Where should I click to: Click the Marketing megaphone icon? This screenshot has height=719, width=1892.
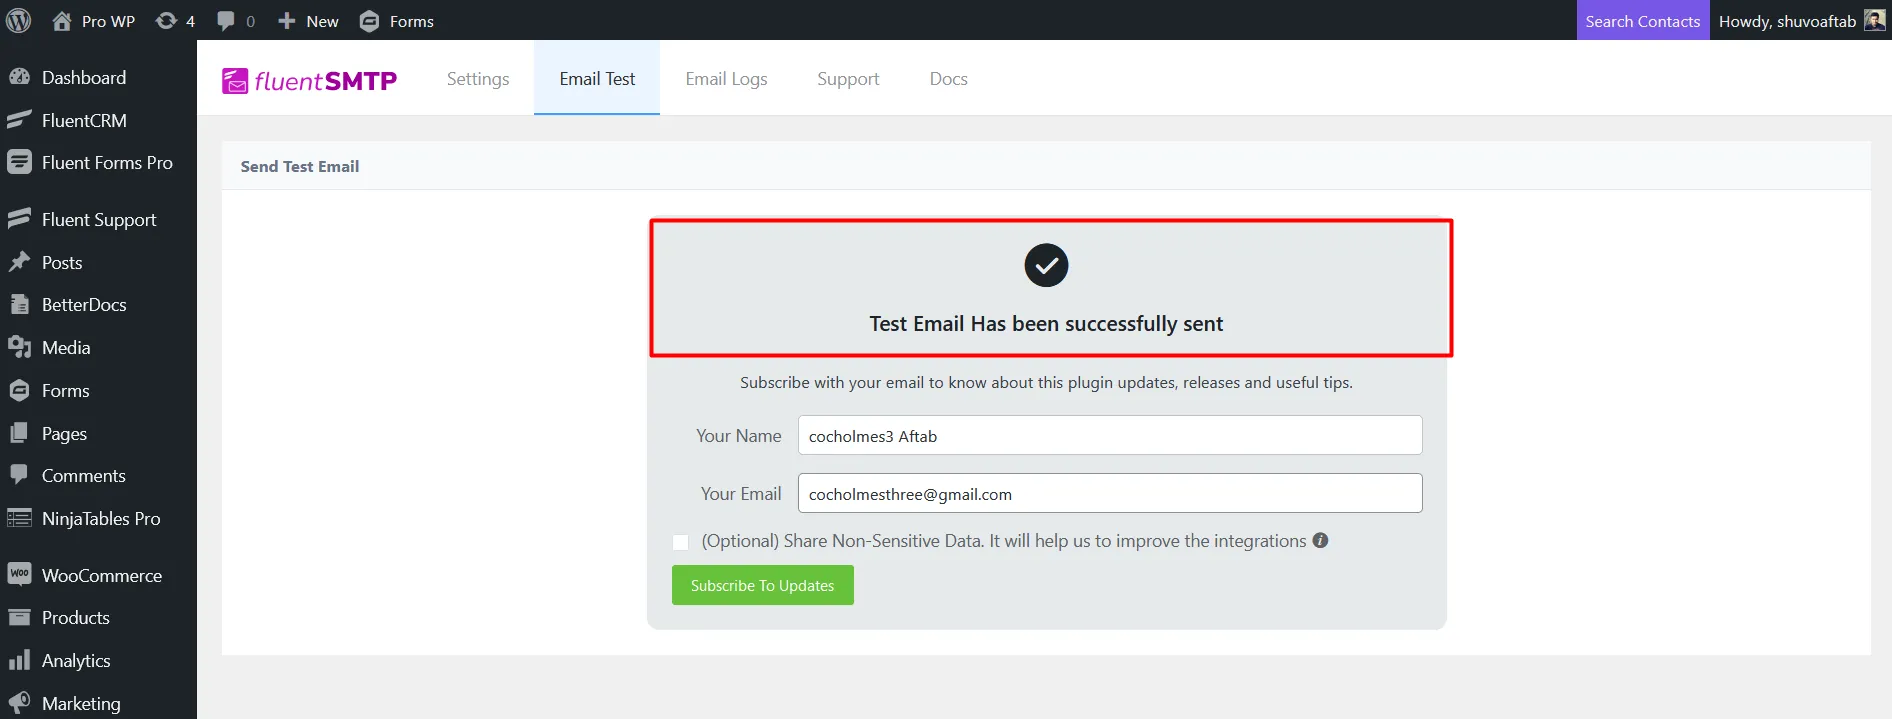pos(19,703)
